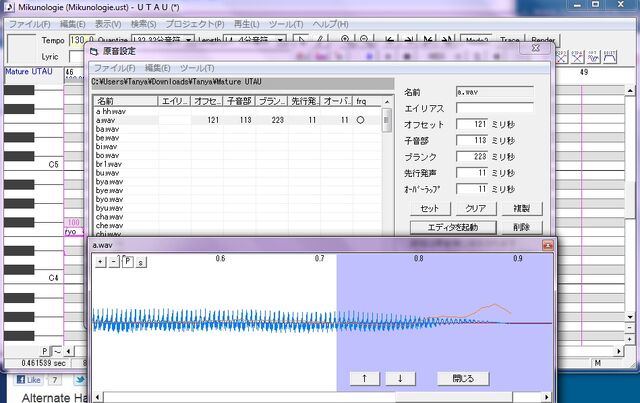Viewport: 640px width, 403px height.
Task: Sort list by 名前 column header
Action: pos(126,101)
